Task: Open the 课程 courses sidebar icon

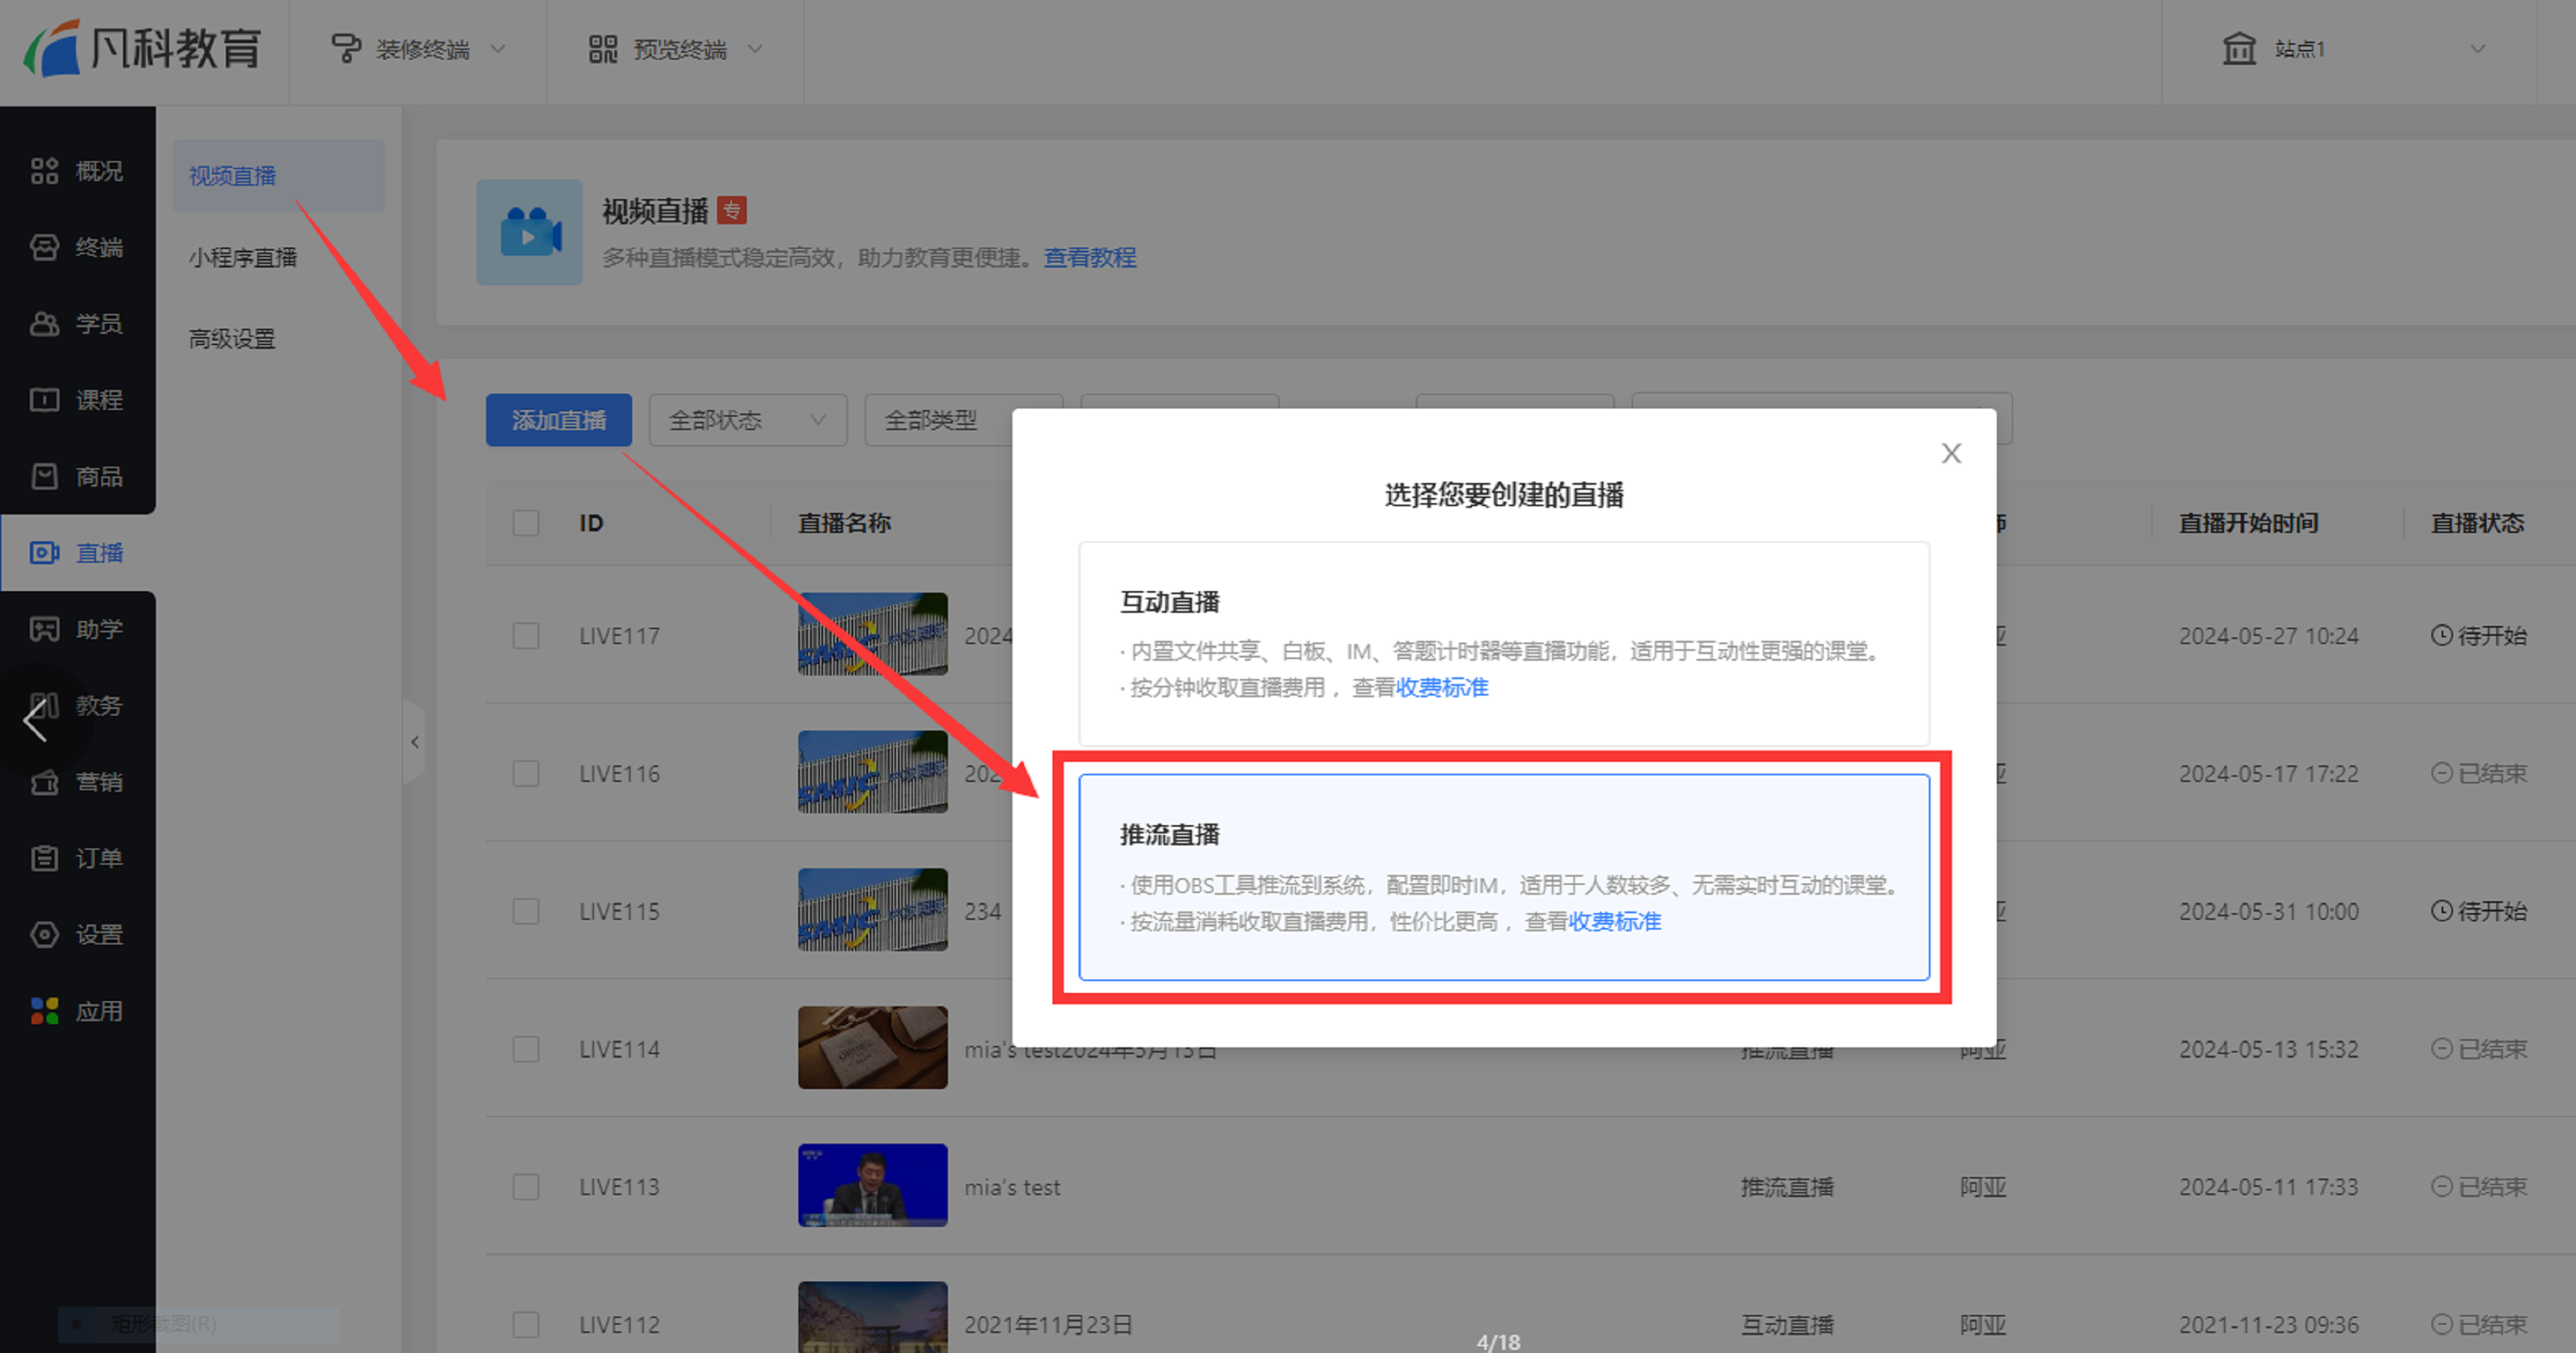Action: click(44, 400)
